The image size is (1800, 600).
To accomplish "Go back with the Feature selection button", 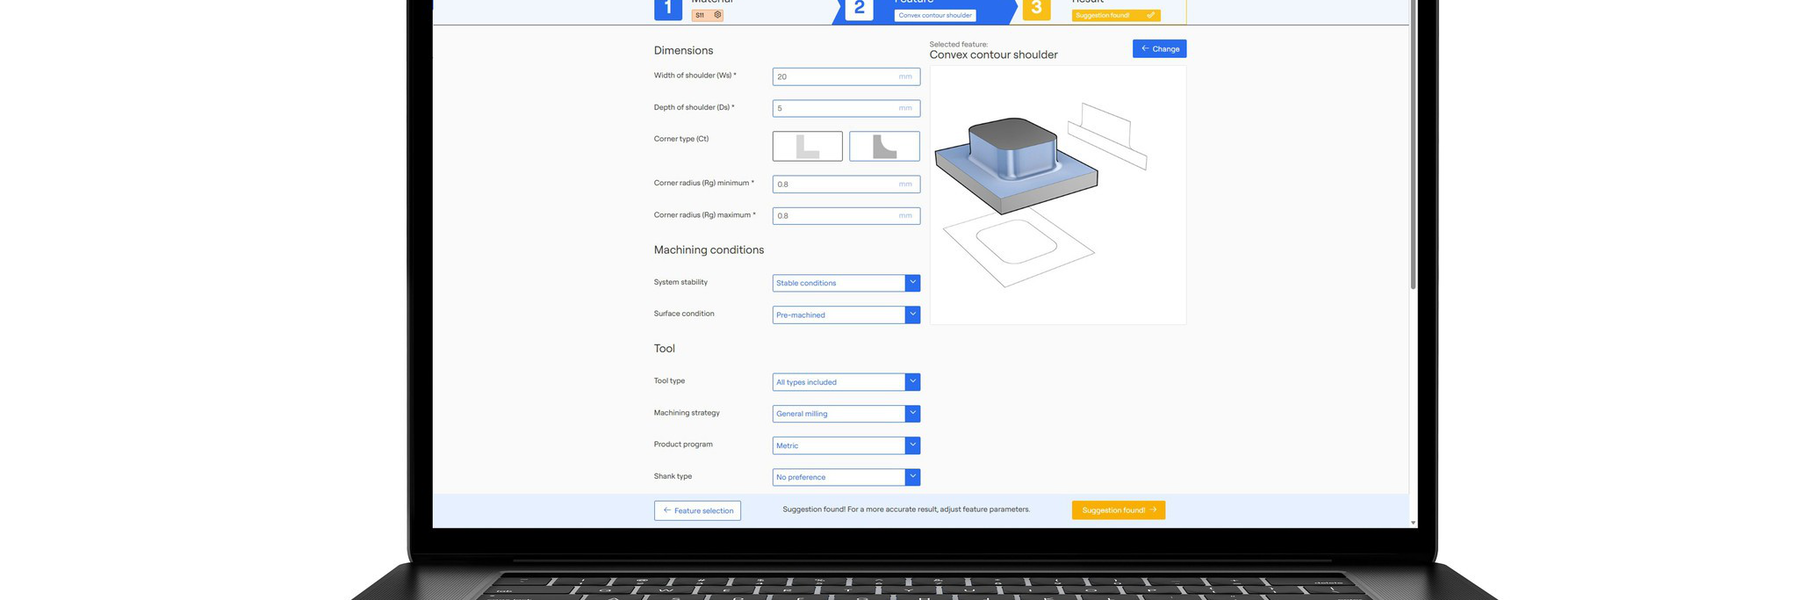I will coord(697,511).
